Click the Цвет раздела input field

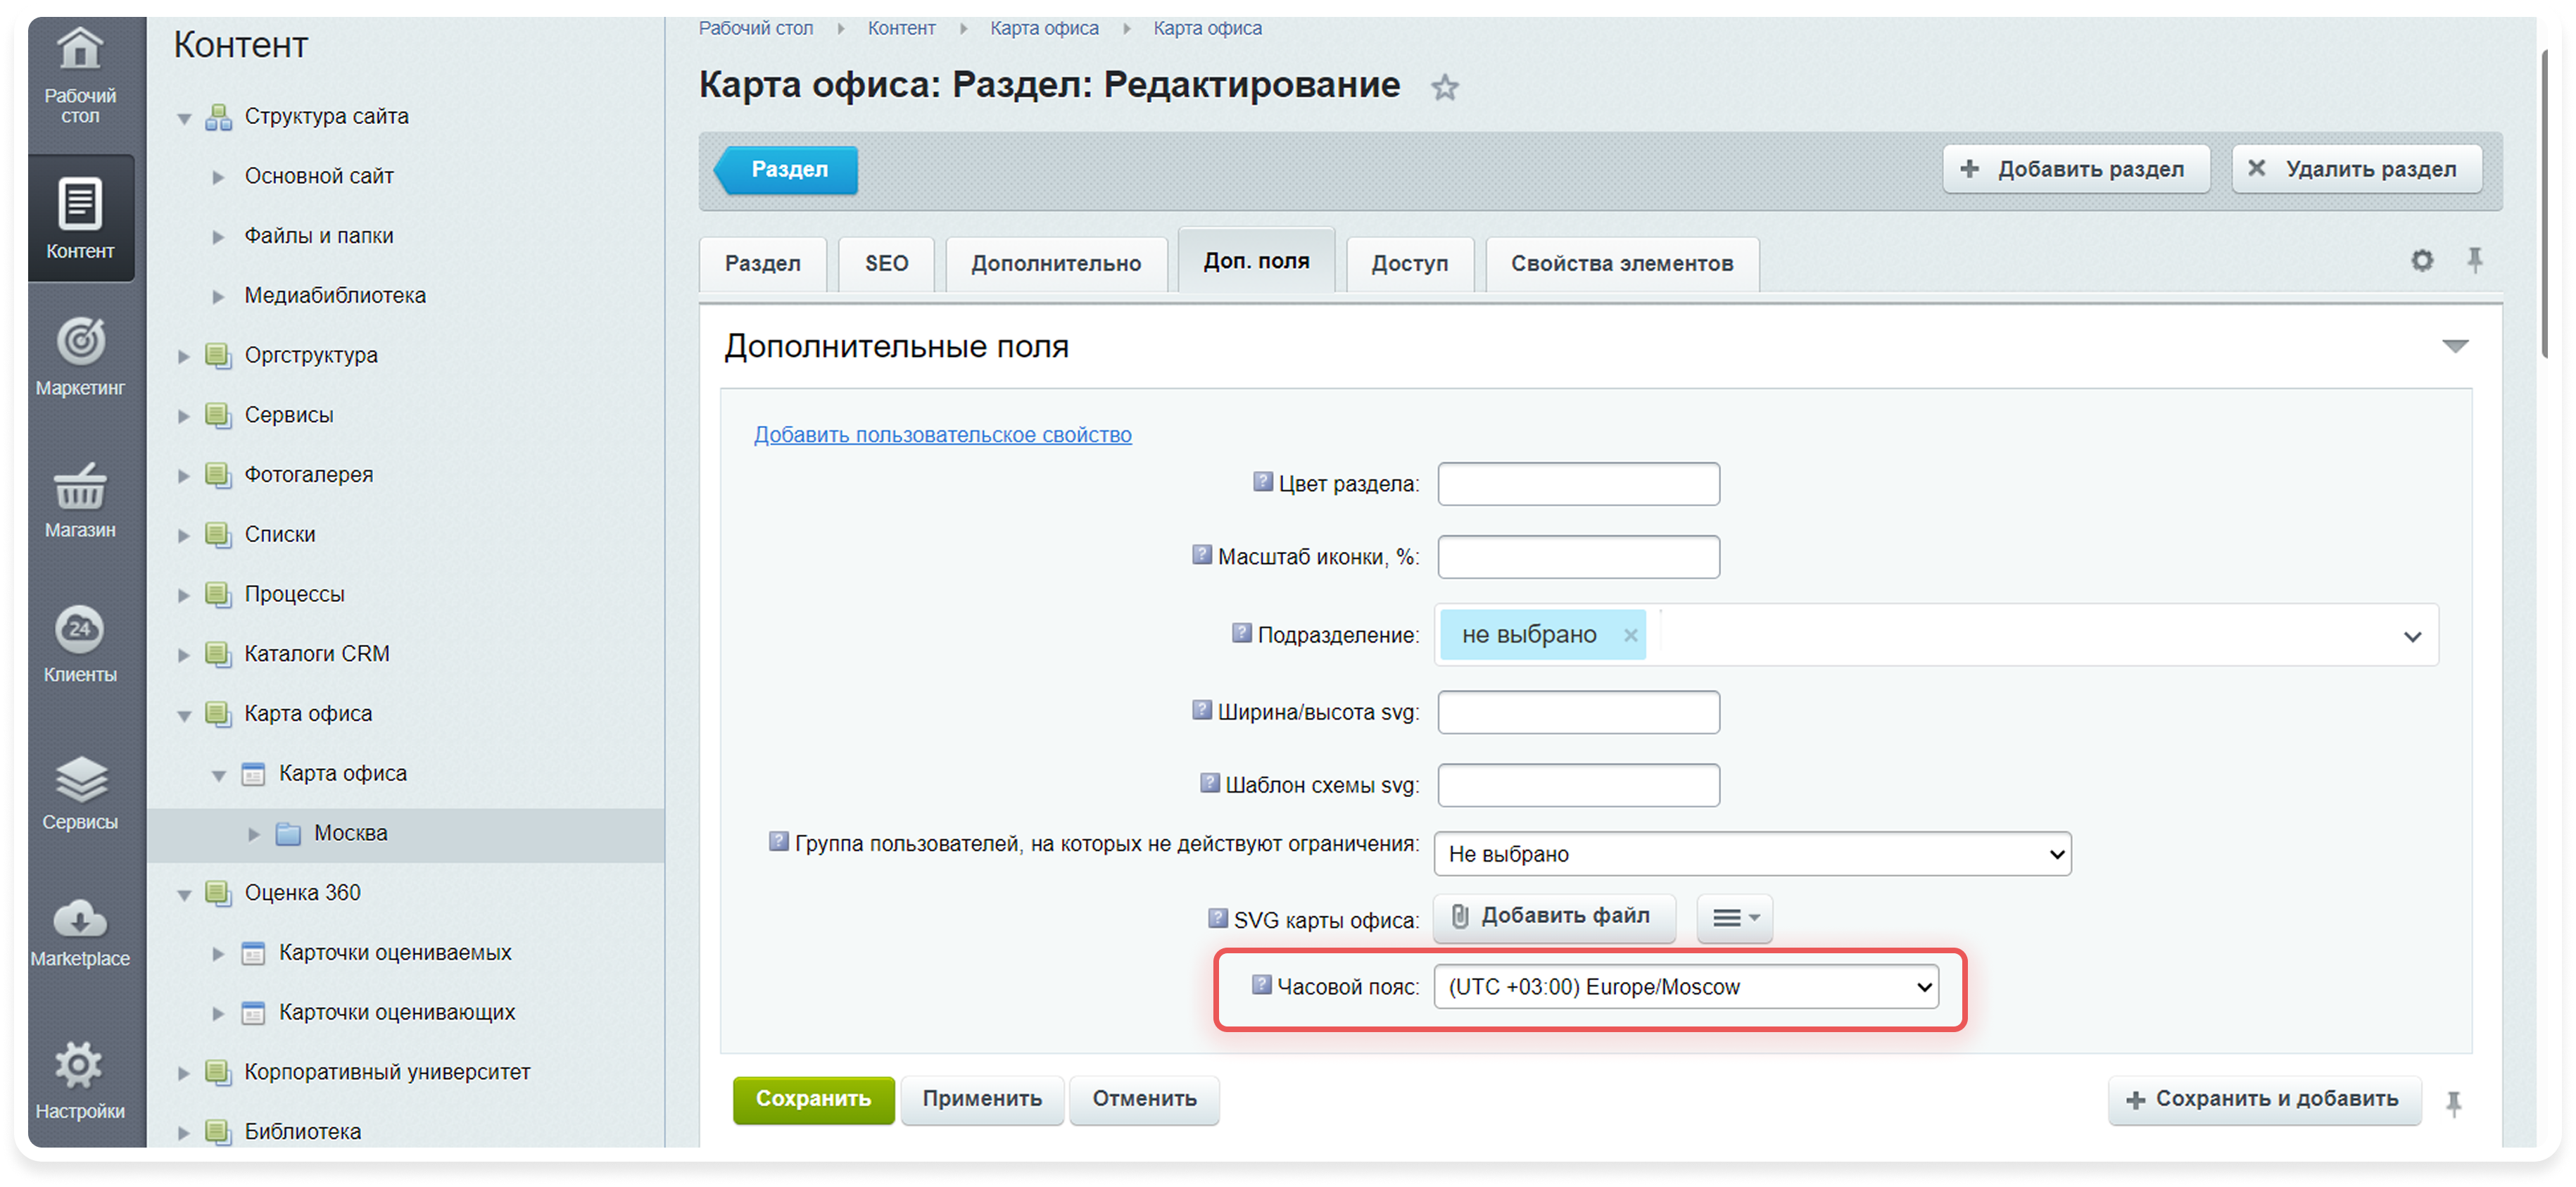[1578, 484]
